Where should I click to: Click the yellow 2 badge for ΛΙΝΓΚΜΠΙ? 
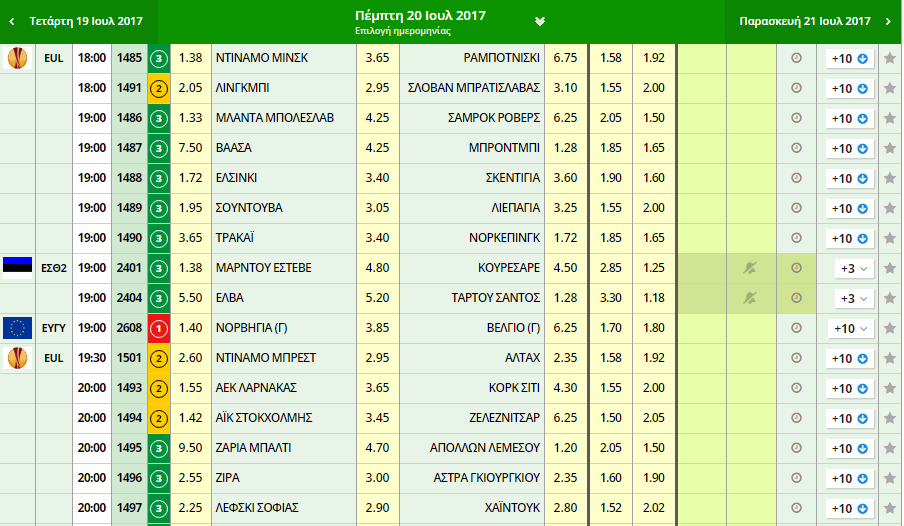(x=158, y=88)
